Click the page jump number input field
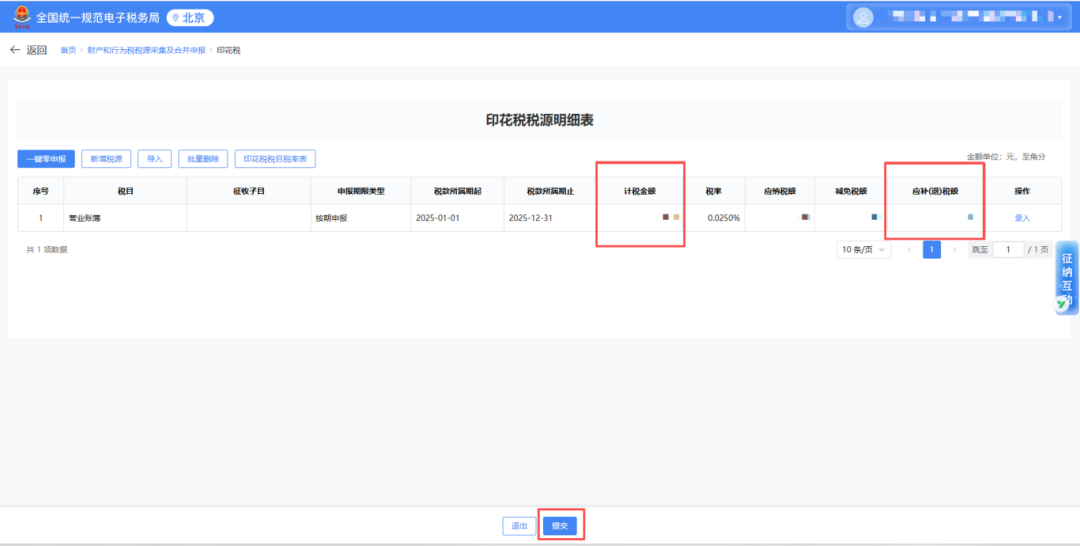This screenshot has width=1080, height=546. (x=1007, y=250)
